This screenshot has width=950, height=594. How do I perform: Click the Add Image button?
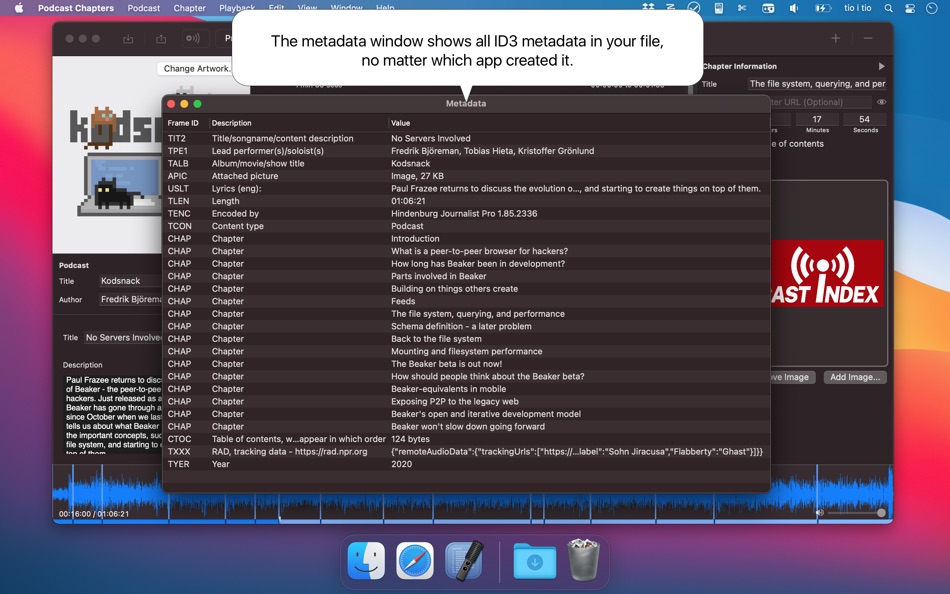[855, 377]
